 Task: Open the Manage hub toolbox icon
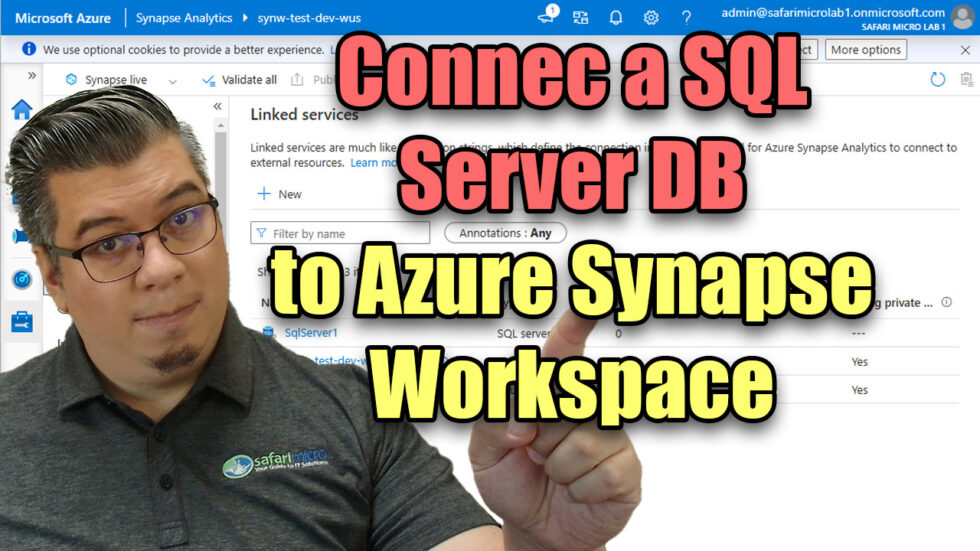pyautogui.click(x=21, y=321)
